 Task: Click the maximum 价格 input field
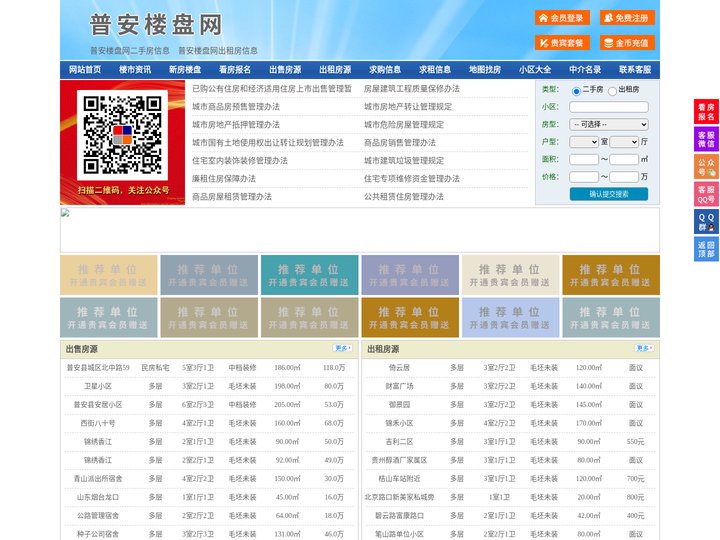pyautogui.click(x=624, y=177)
